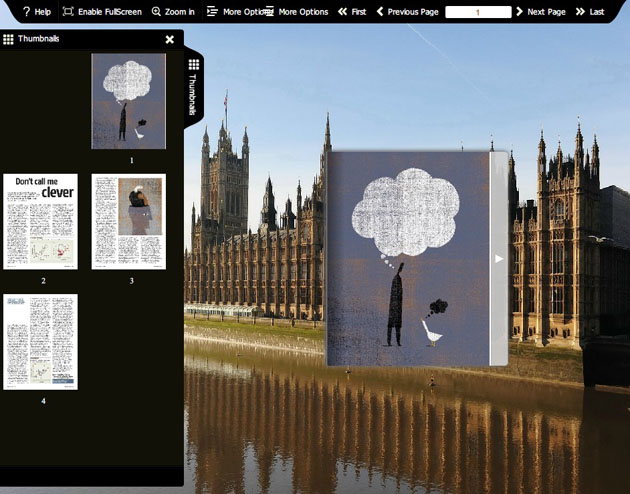
Task: Close the Thumbnails panel
Action: coord(170,39)
